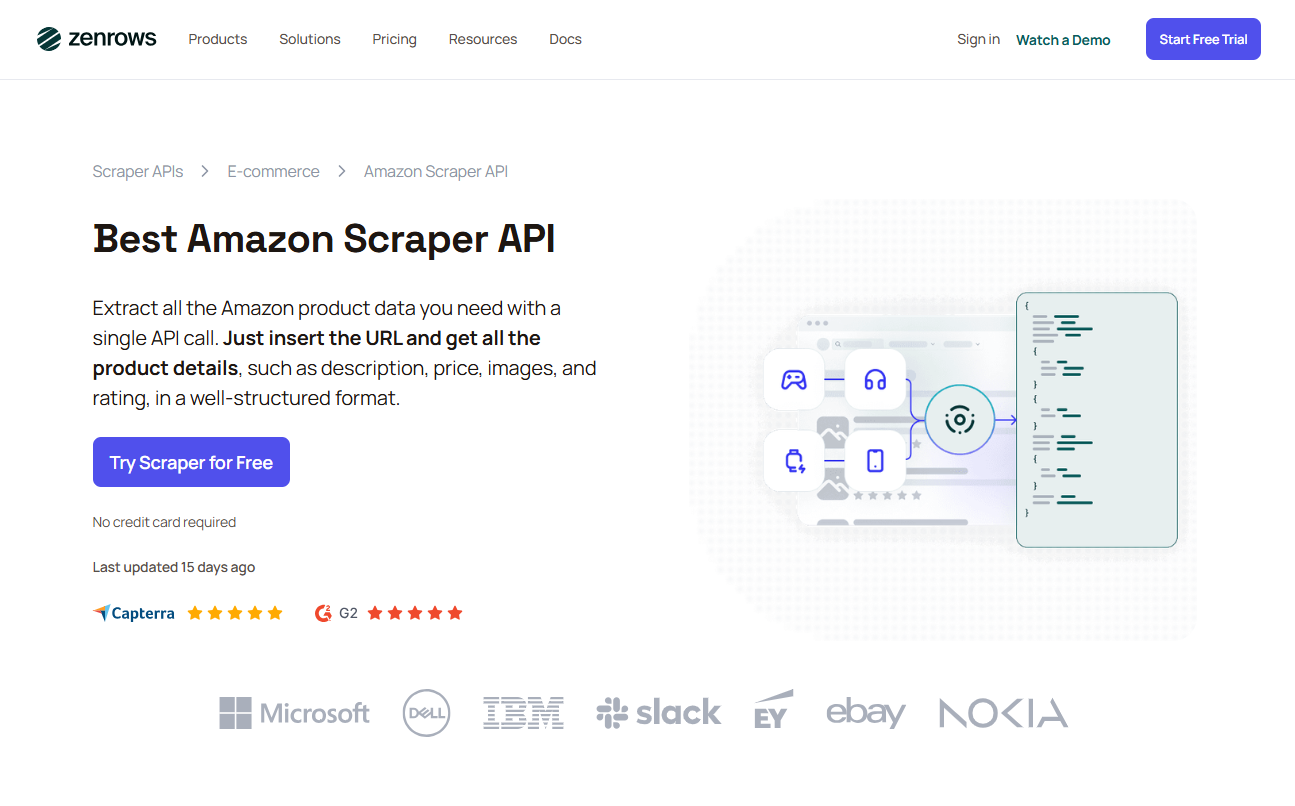1295x806 pixels.
Task: Open the Resources dropdown
Action: coord(482,39)
